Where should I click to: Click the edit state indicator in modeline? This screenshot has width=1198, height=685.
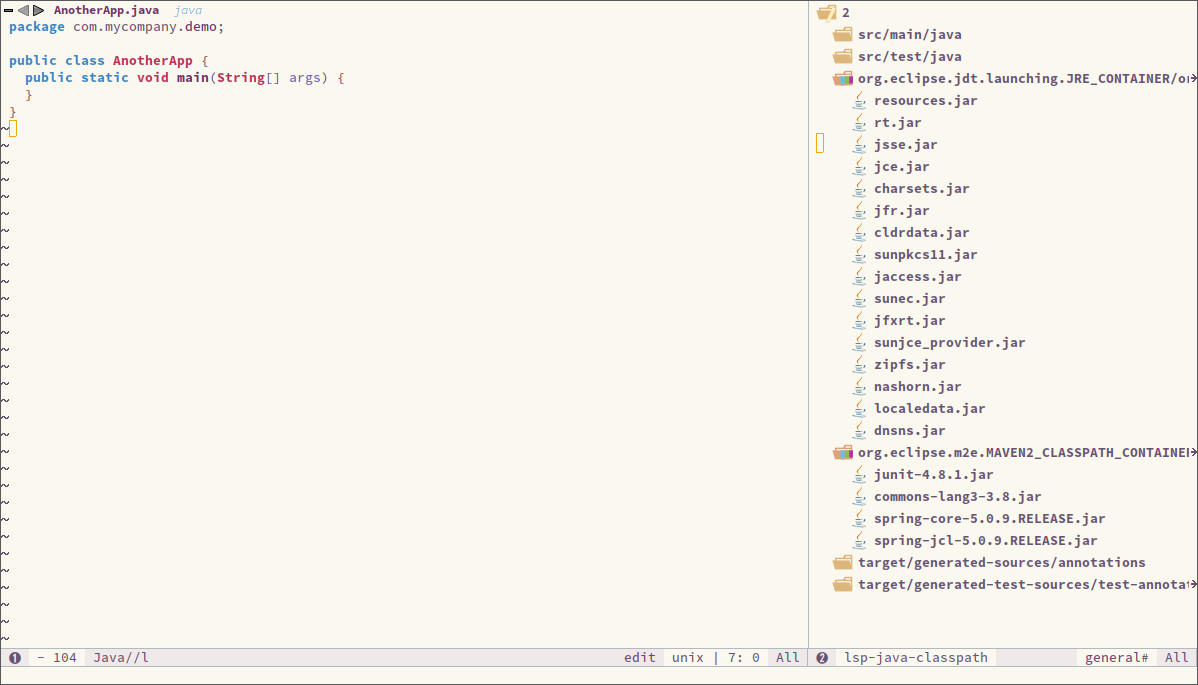click(639, 658)
